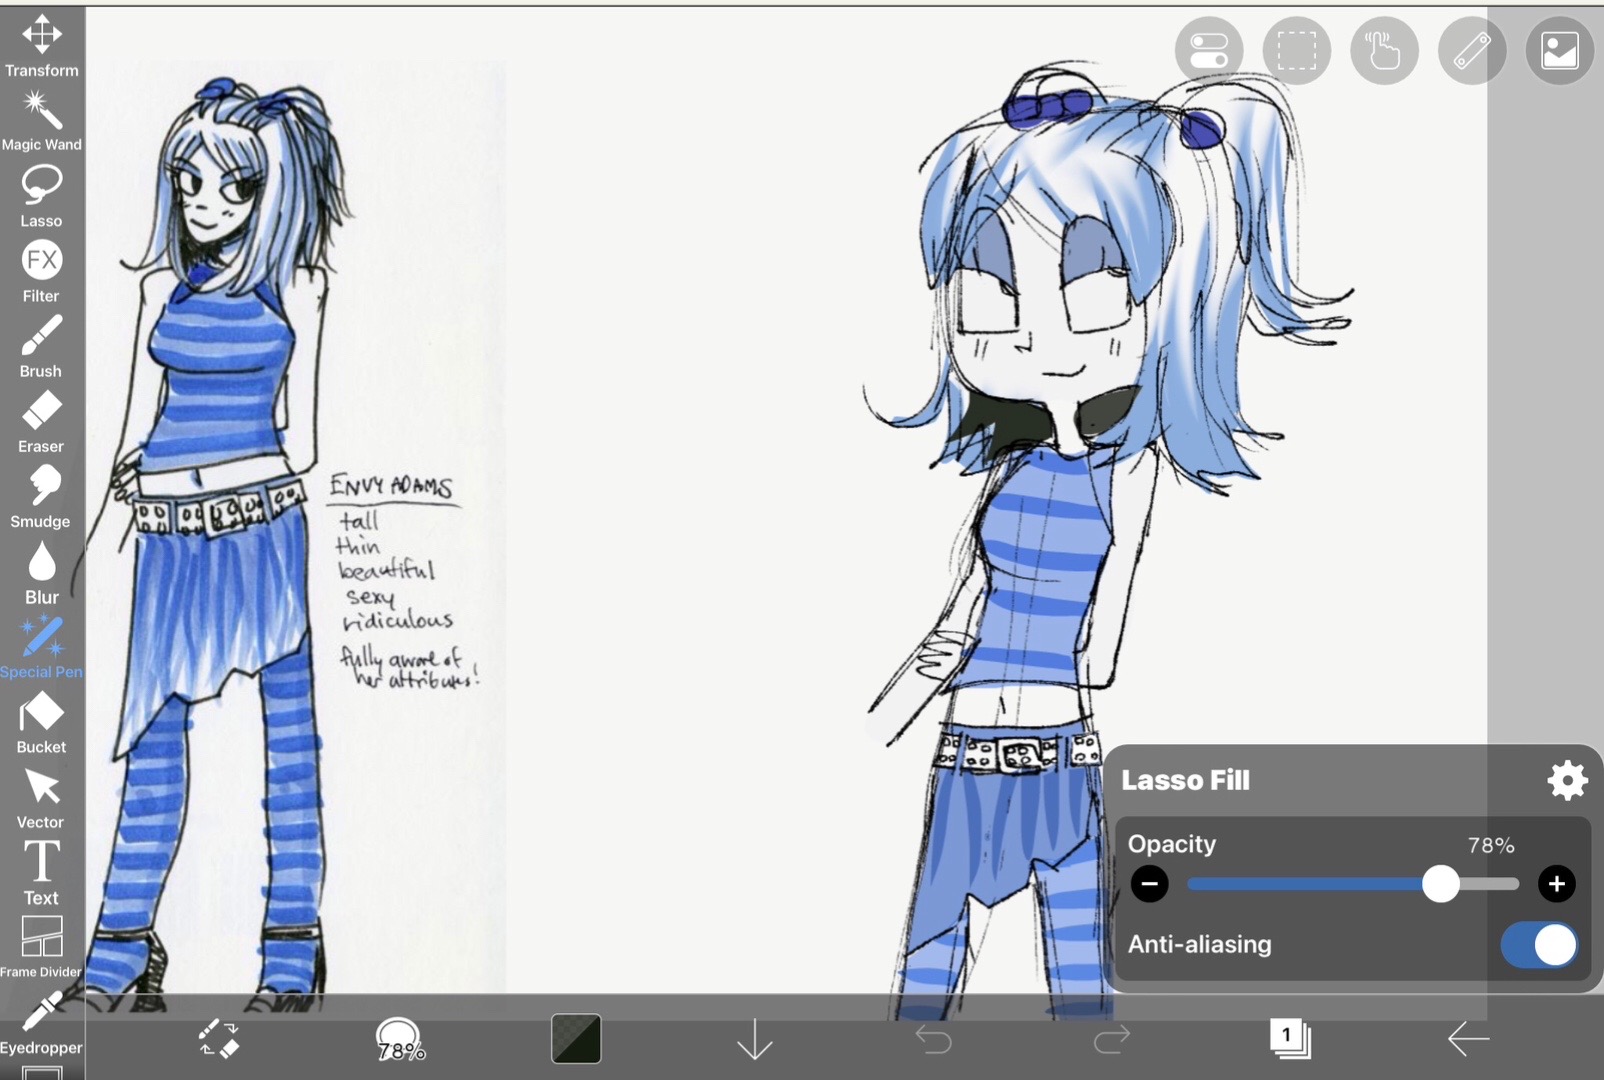Screen dimensions: 1604x1080
Task: Open the dark color swatch picker
Action: [576, 1039]
